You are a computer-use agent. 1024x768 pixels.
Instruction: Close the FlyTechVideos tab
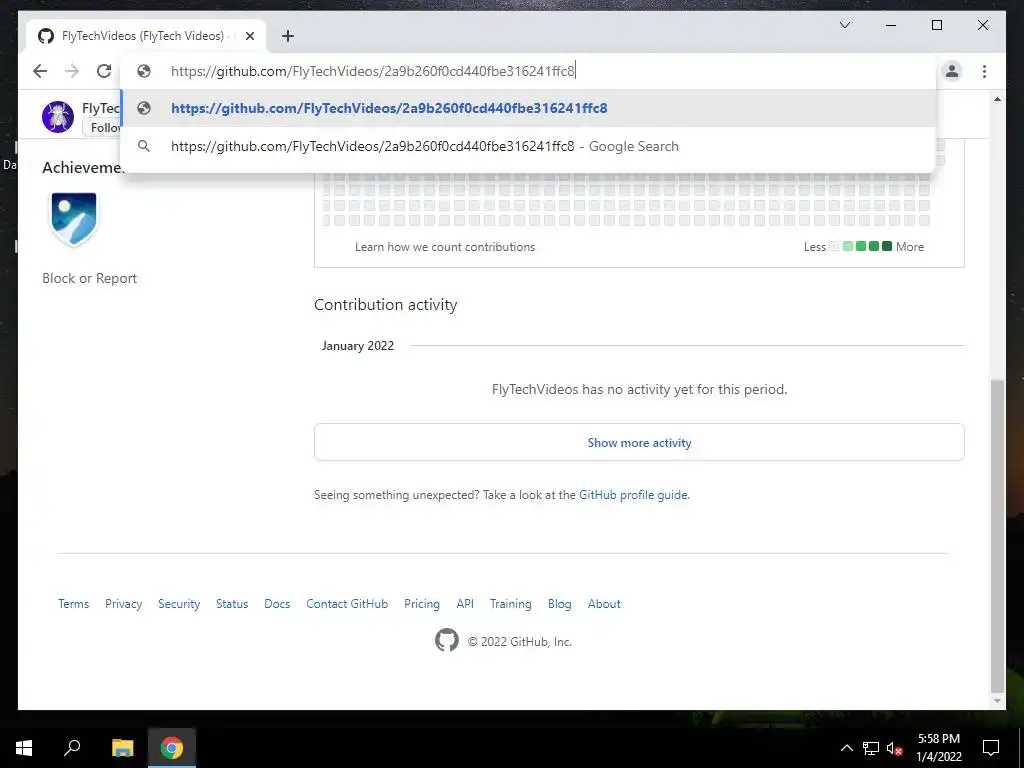click(x=249, y=36)
